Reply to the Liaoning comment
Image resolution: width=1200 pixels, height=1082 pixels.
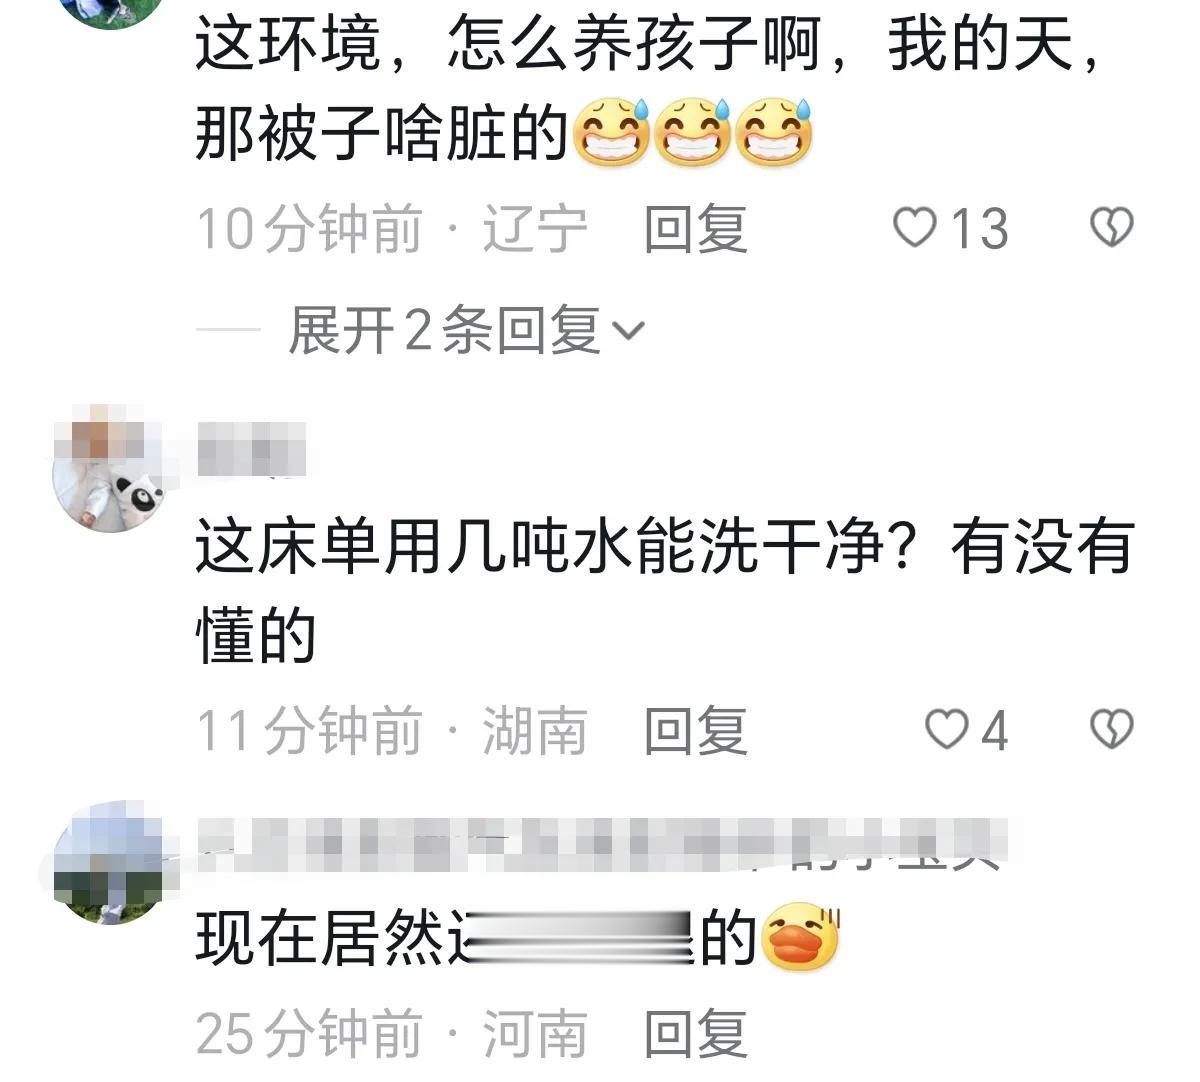pos(696,228)
